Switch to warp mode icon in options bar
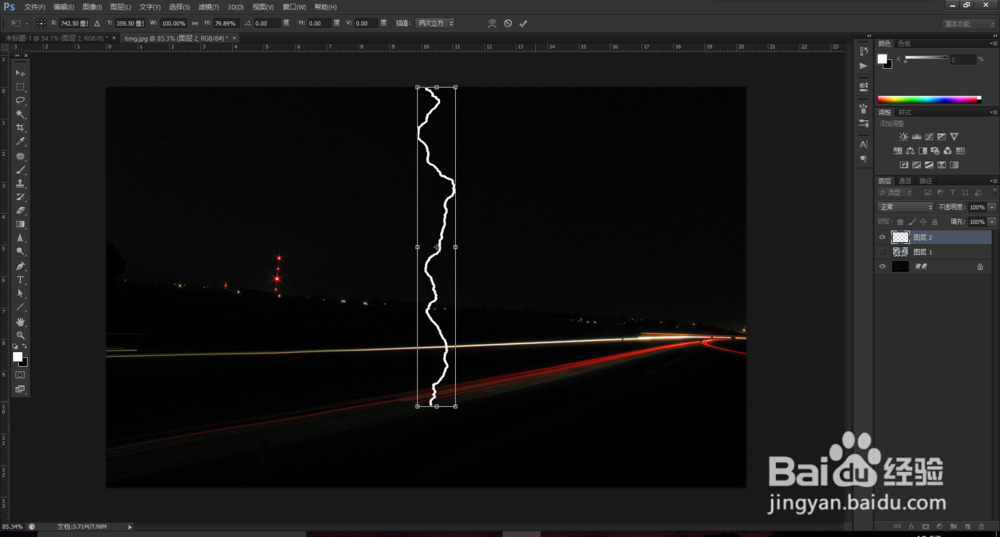This screenshot has width=1000, height=537. 492,24
